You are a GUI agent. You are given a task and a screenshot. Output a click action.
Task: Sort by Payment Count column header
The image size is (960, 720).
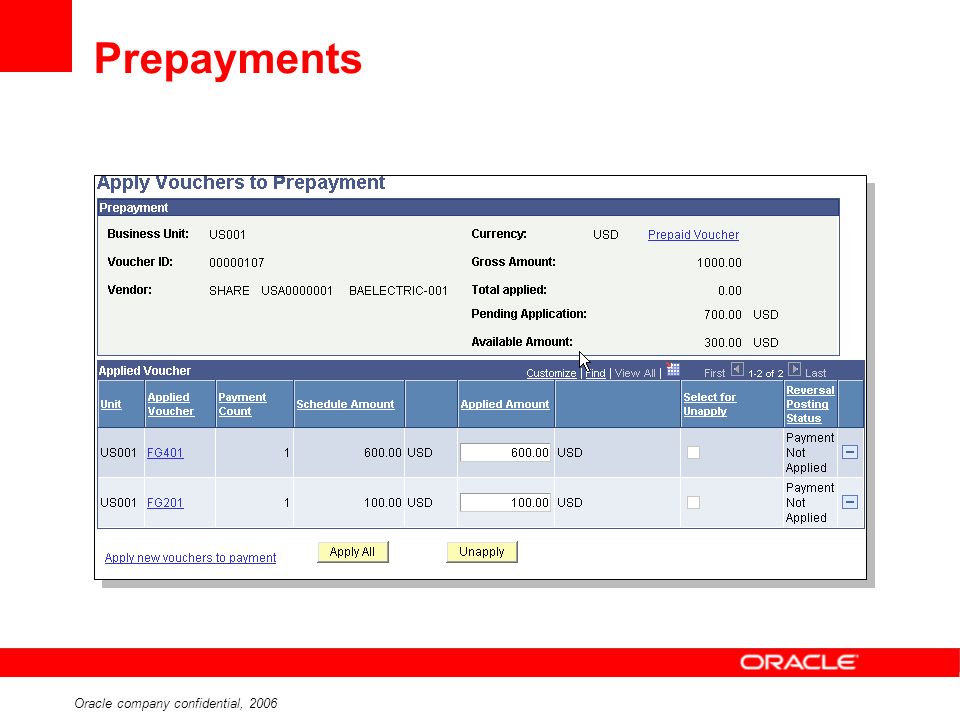[242, 404]
